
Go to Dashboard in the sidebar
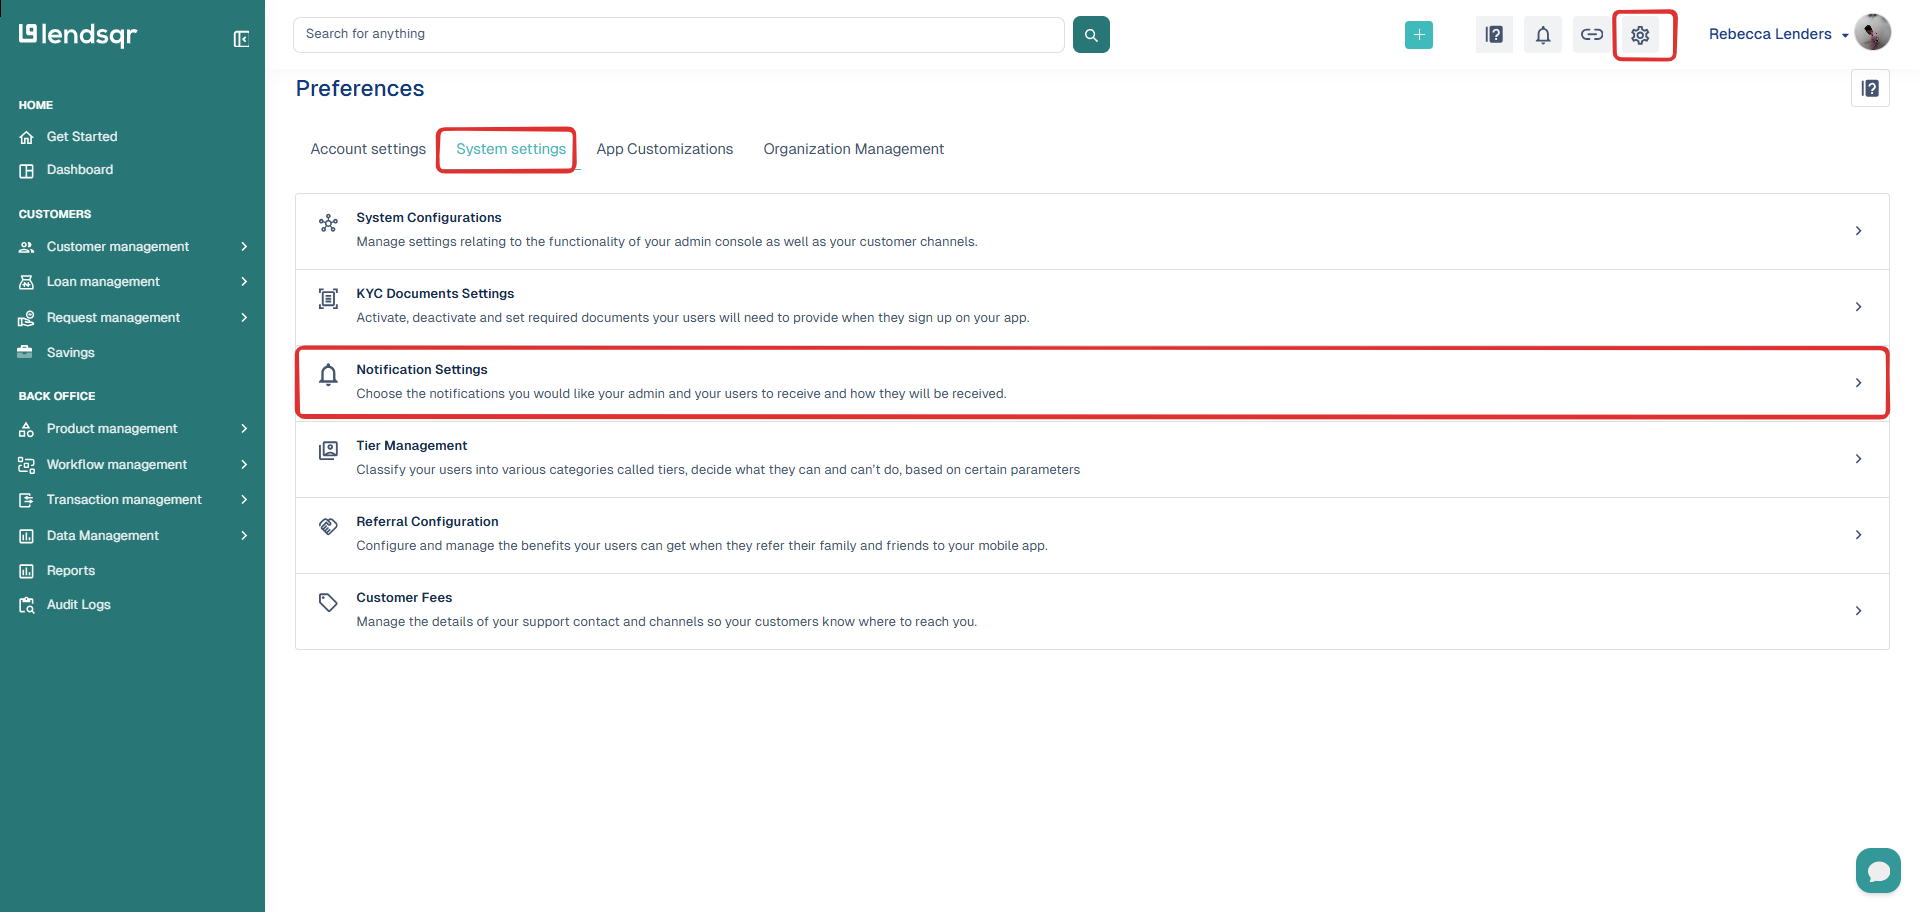(x=80, y=170)
